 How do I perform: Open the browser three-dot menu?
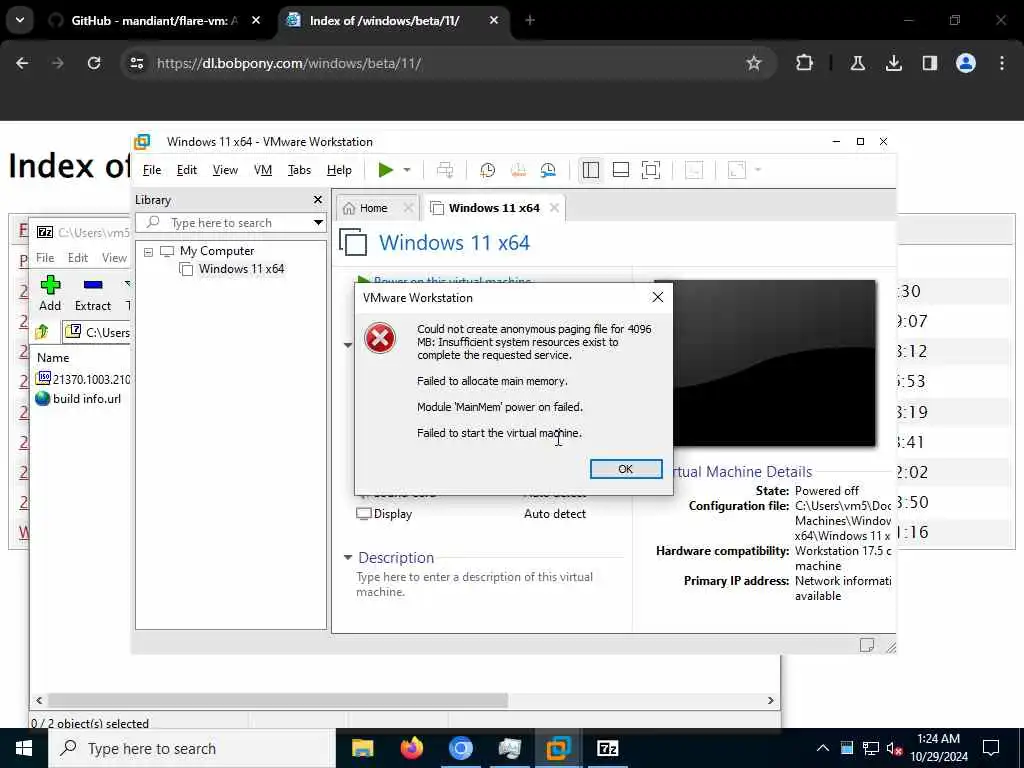(1002, 63)
